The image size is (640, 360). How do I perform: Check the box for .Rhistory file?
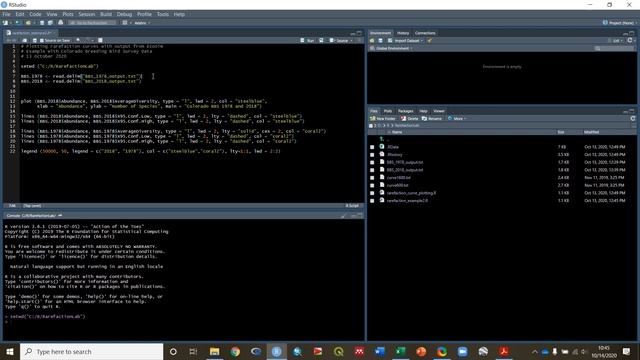372,155
